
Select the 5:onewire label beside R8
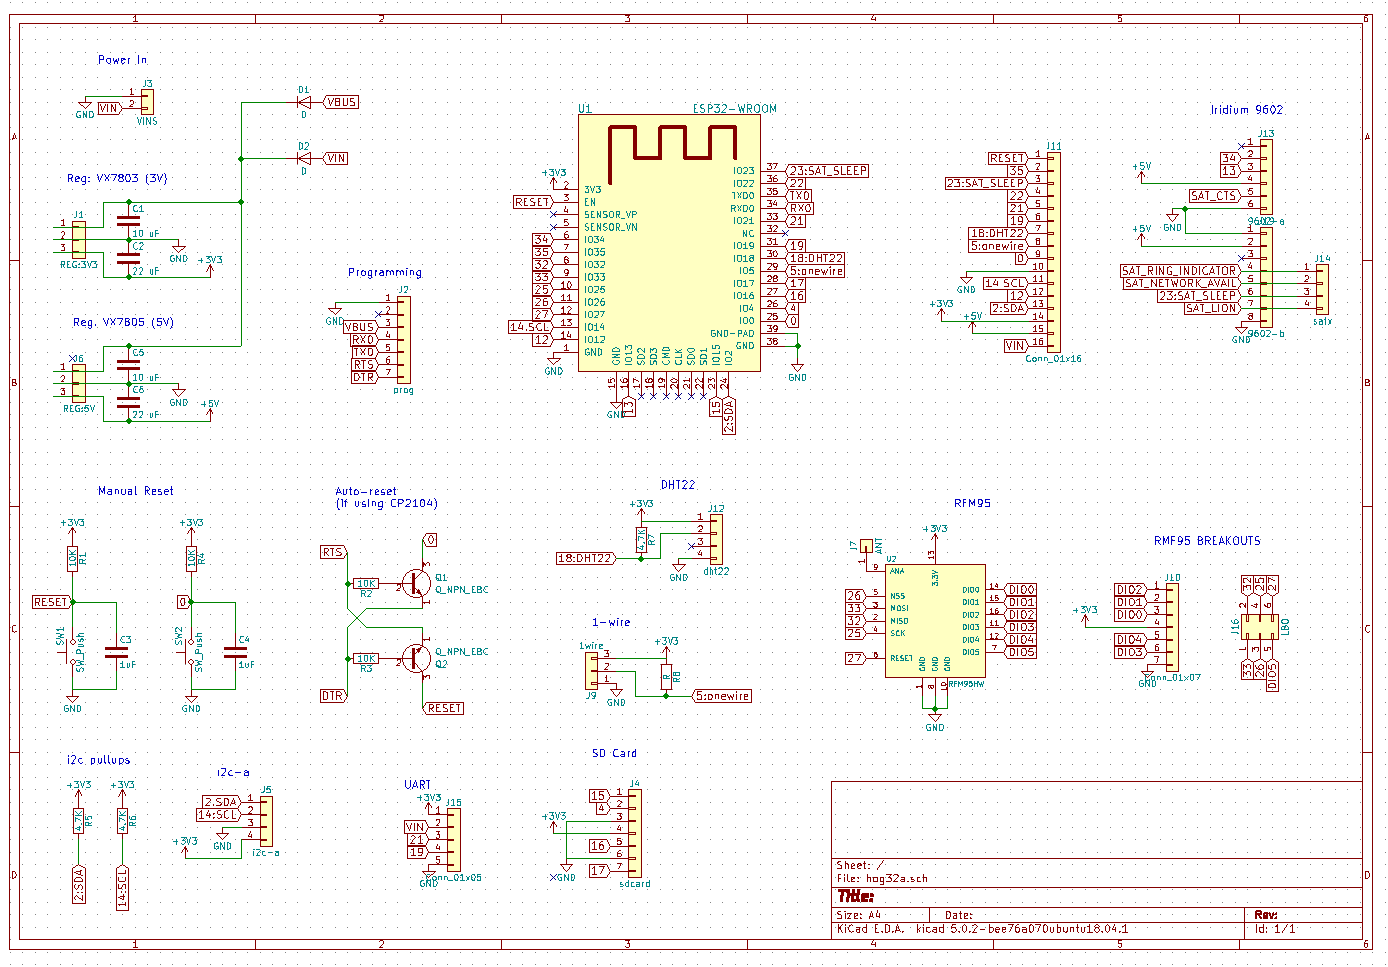(722, 696)
